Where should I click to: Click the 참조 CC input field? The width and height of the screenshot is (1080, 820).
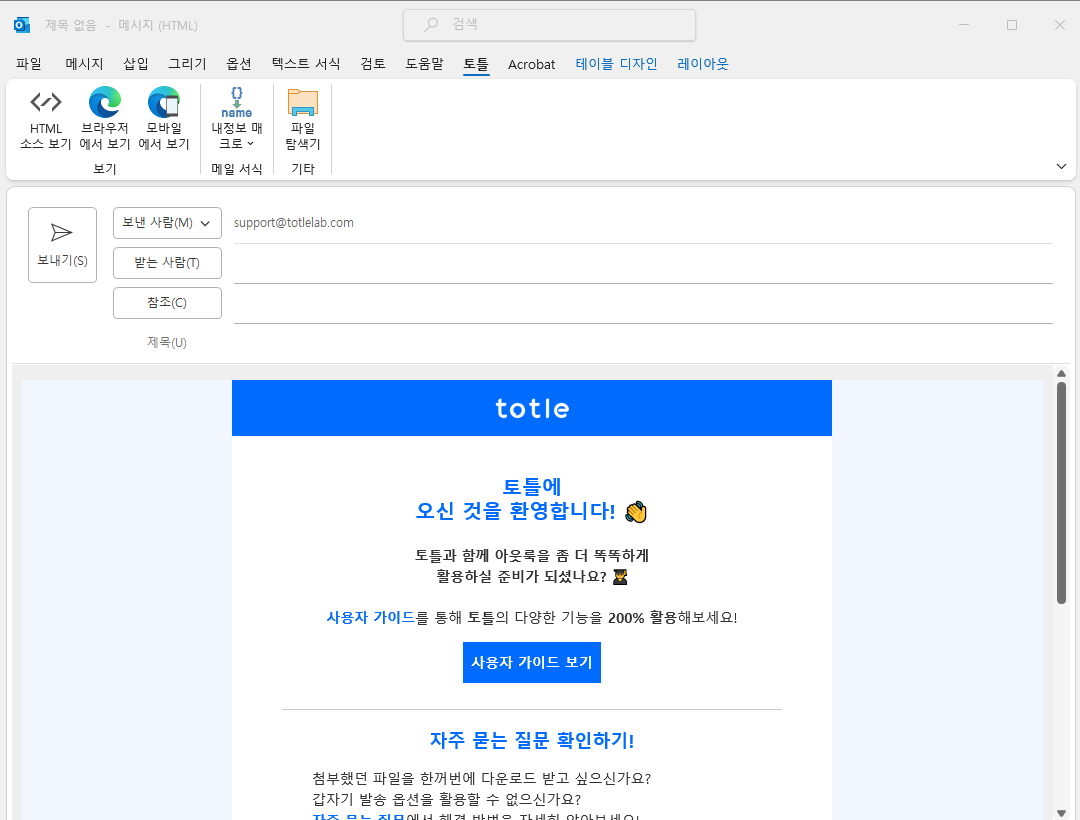(643, 303)
